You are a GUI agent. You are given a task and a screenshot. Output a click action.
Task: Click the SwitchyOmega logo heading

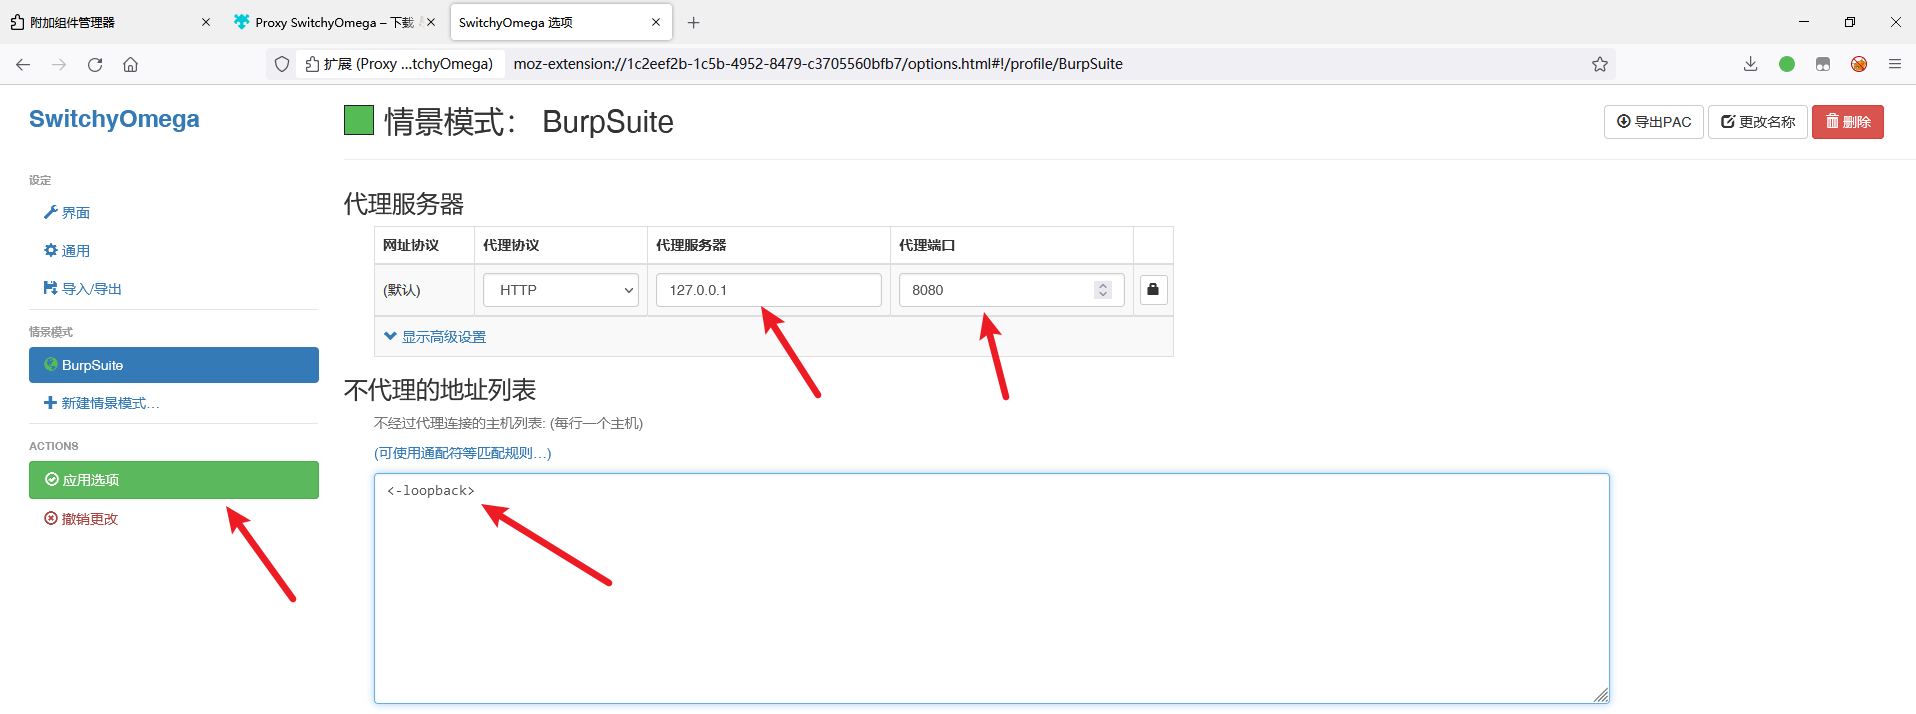tap(114, 119)
